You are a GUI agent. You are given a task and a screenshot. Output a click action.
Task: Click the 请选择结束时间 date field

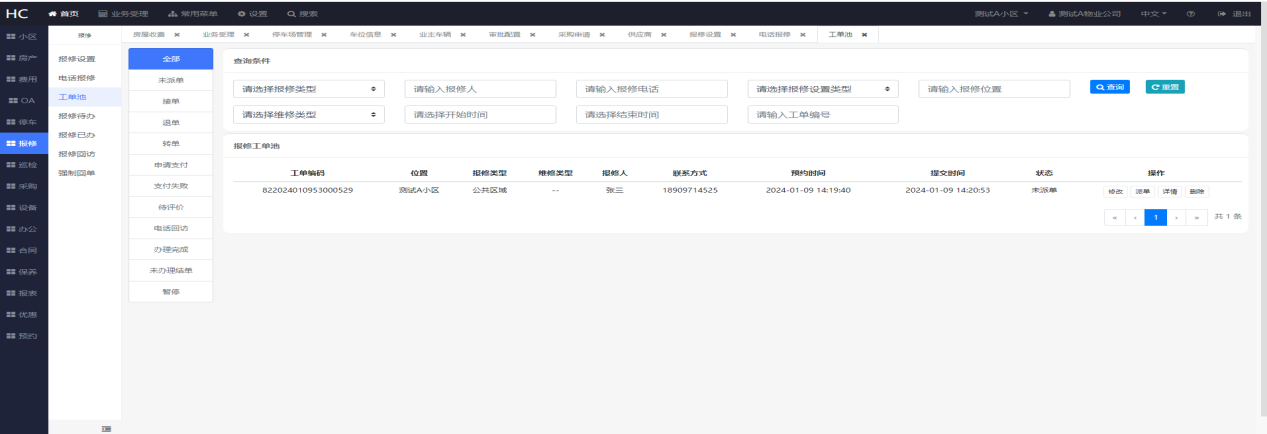coord(652,115)
